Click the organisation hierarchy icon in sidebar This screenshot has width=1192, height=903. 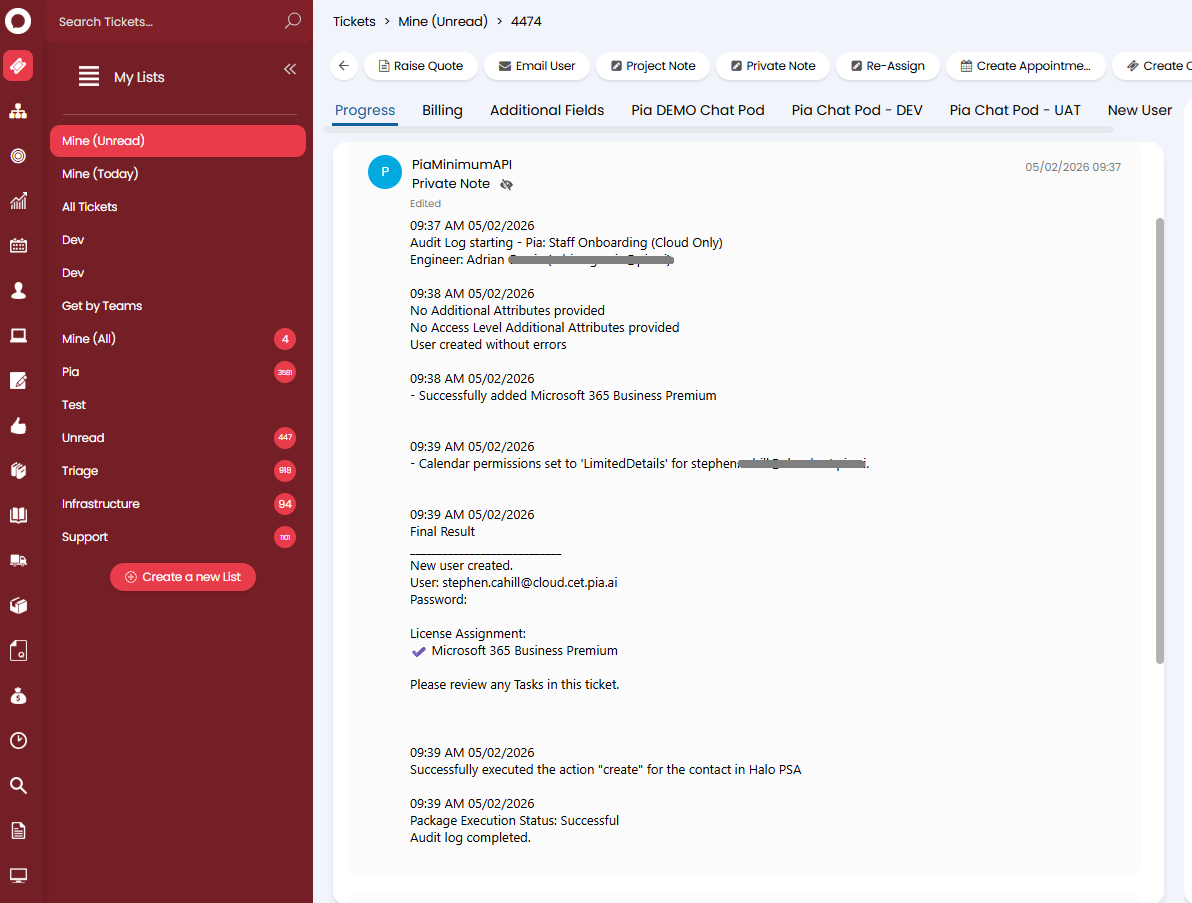pyautogui.click(x=18, y=111)
